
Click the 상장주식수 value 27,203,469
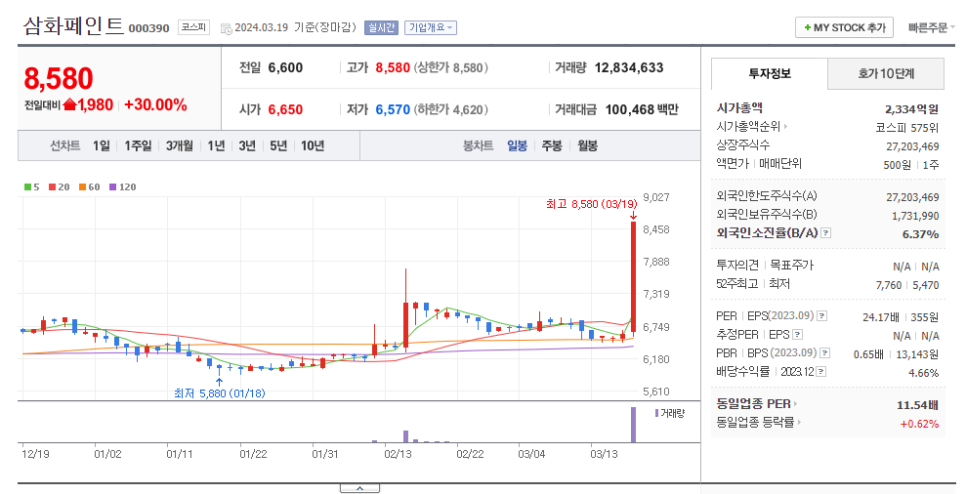[x=912, y=147]
